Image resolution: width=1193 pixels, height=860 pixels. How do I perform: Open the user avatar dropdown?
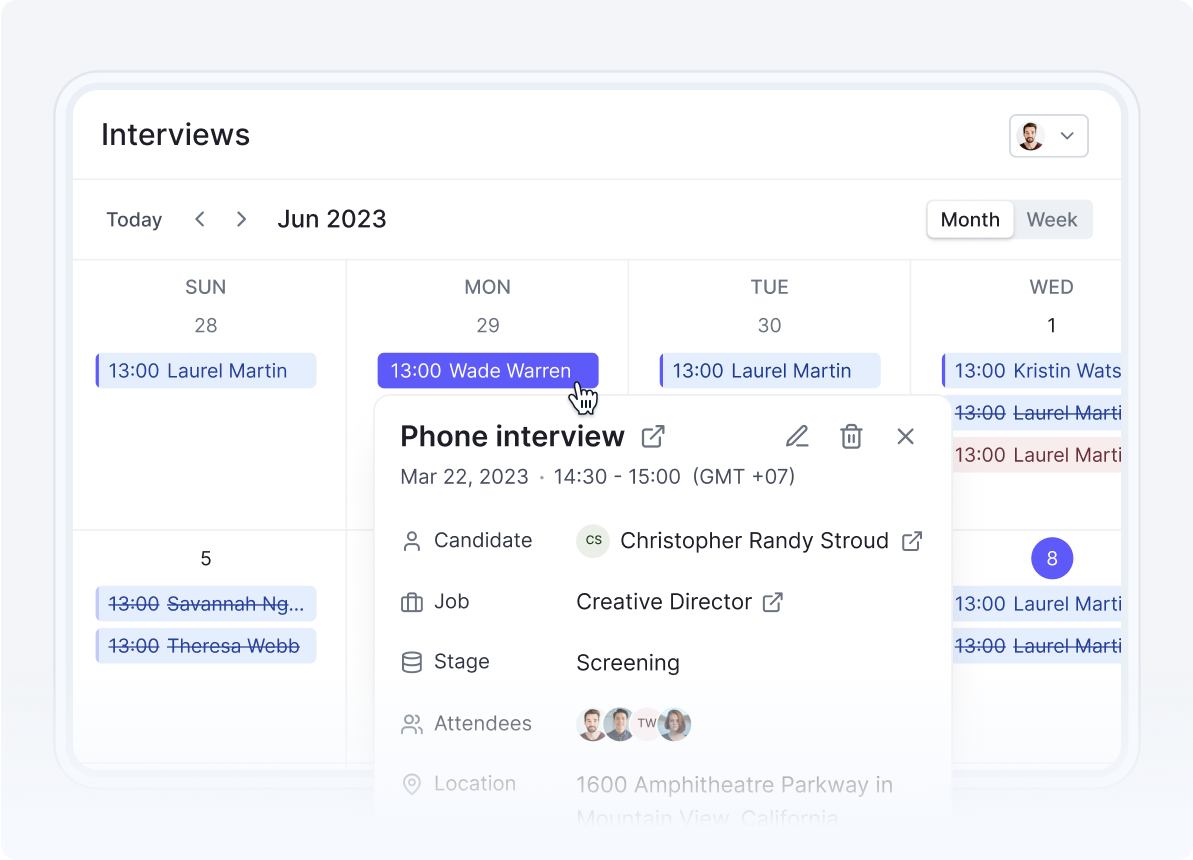pos(1048,136)
